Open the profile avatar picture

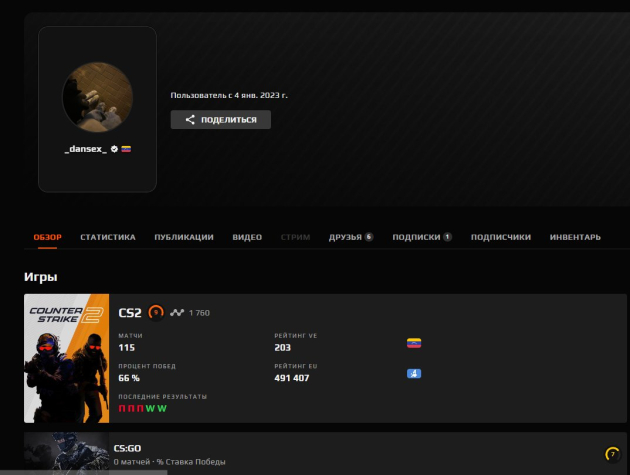(x=98, y=98)
